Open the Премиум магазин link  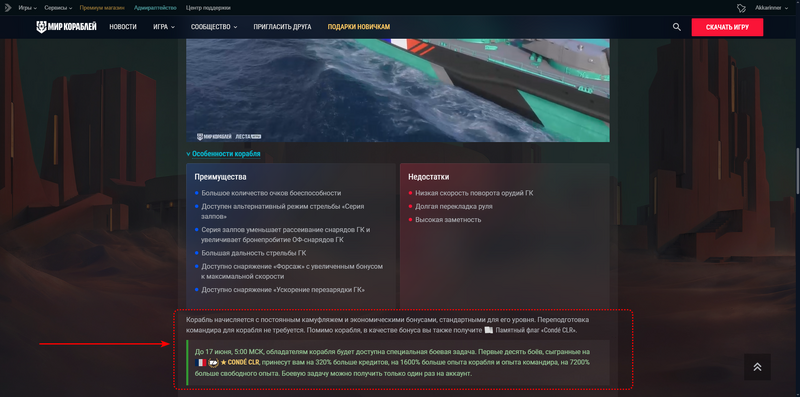[102, 8]
